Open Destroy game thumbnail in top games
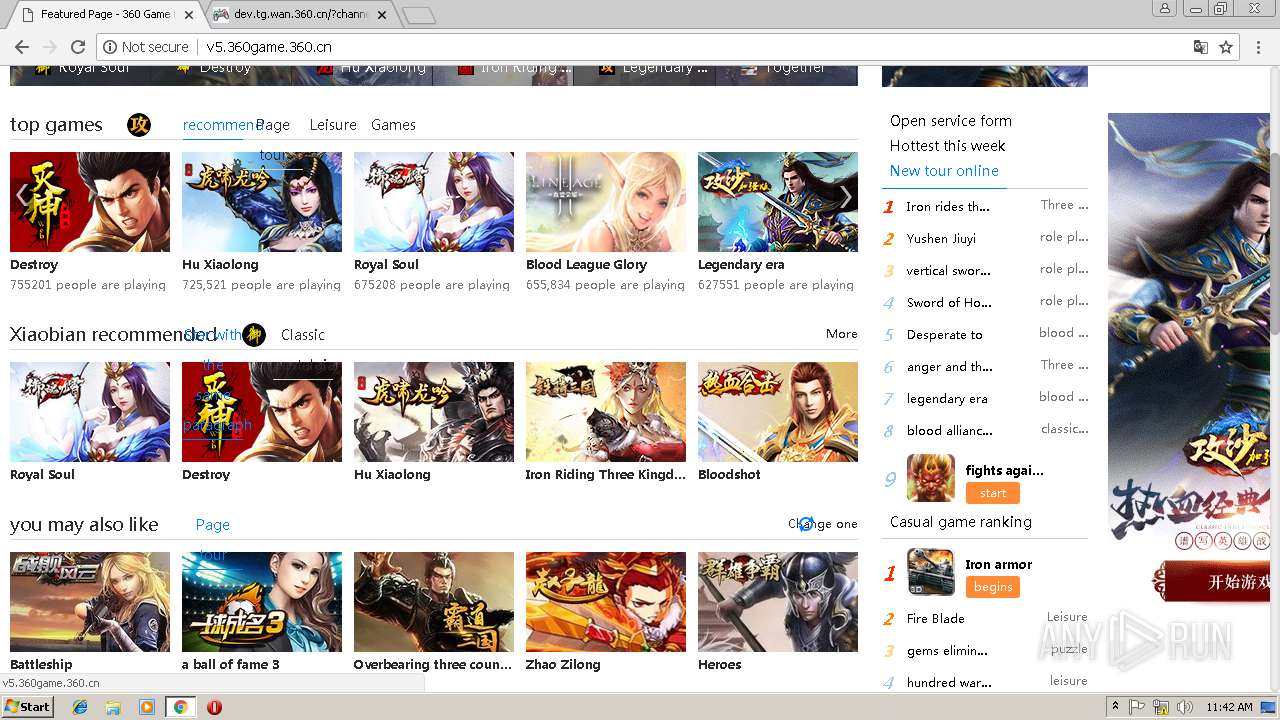 tap(90, 202)
